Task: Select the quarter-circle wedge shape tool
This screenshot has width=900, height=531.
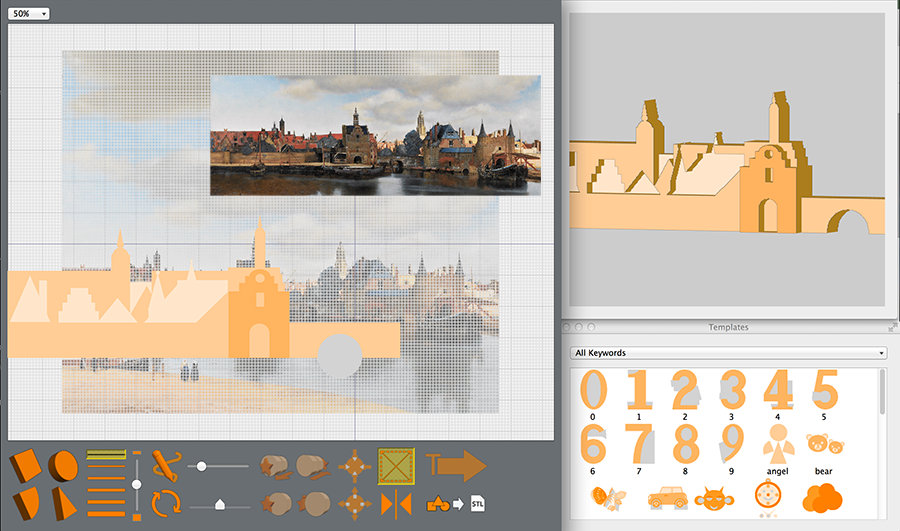Action: (26, 503)
